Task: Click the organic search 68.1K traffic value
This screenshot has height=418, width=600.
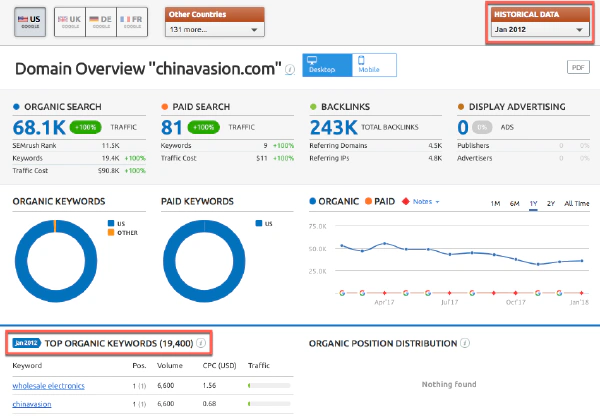Action: pos(39,127)
